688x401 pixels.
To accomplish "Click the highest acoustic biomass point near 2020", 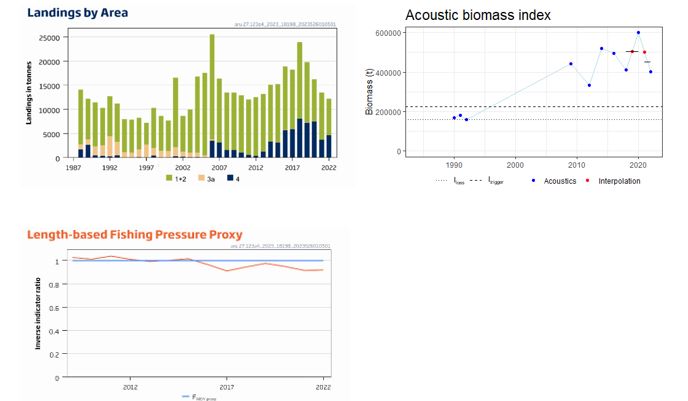I will [638, 33].
